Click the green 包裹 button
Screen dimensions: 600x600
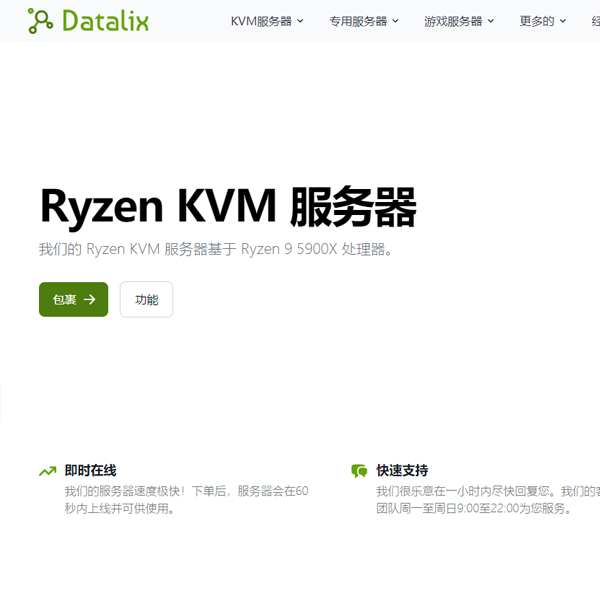73,299
